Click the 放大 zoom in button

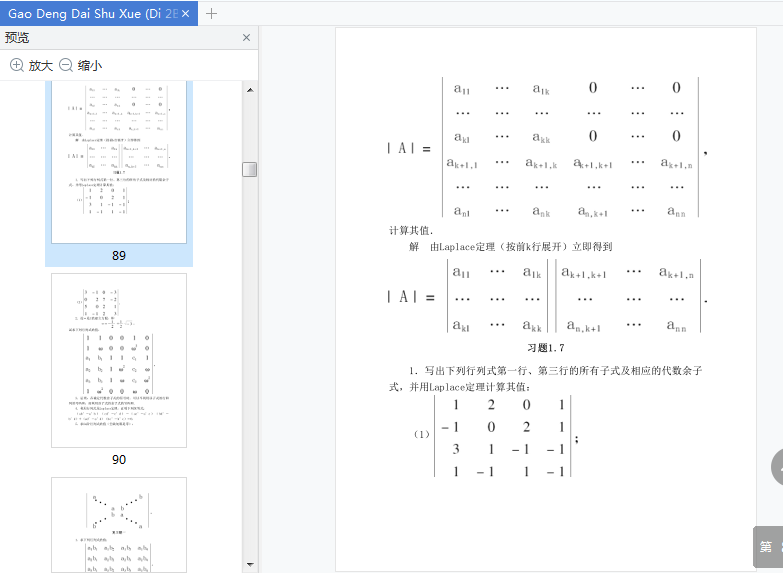(31, 65)
